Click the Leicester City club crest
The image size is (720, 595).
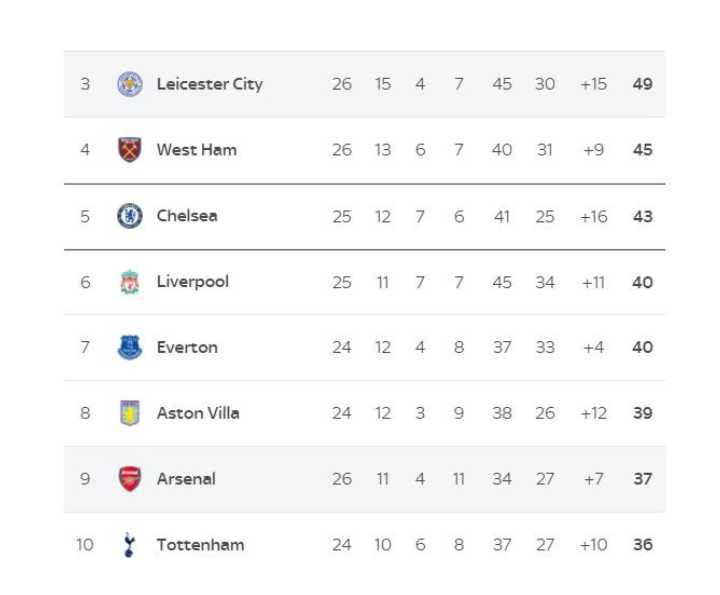click(130, 84)
